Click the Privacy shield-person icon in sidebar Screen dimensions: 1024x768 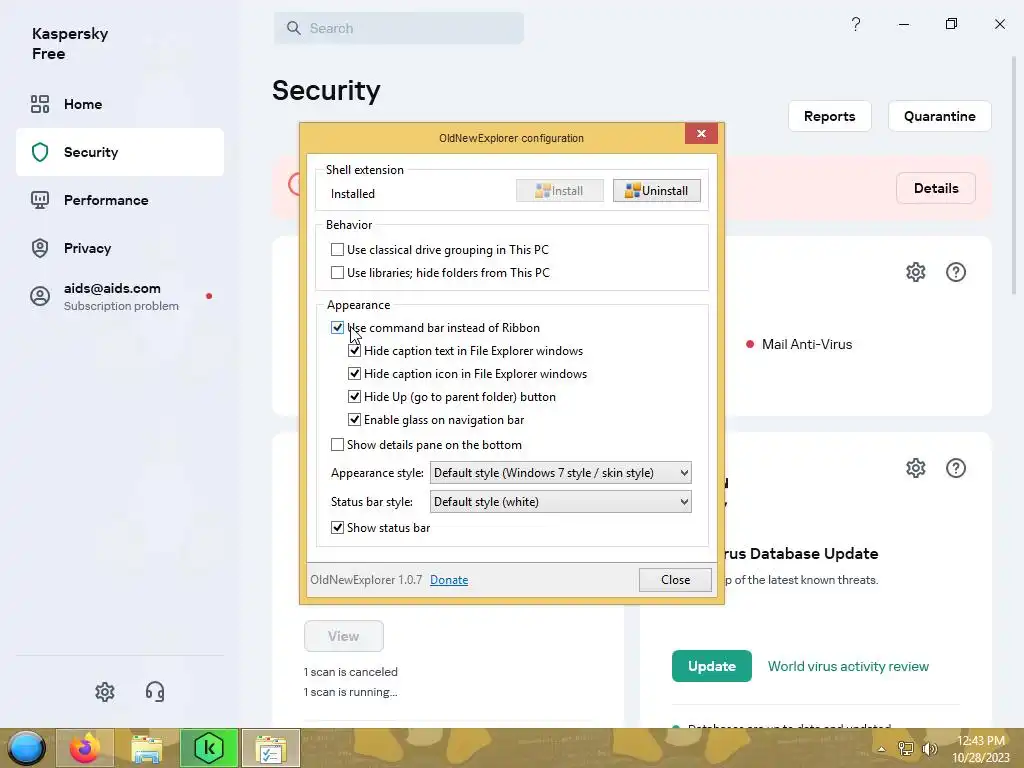[x=40, y=248]
